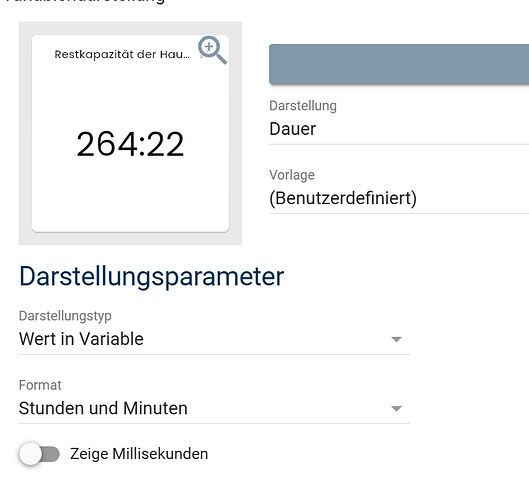Click the Darstellungstyp field label
Image resolution: width=529 pixels, height=500 pixels.
pos(65,316)
